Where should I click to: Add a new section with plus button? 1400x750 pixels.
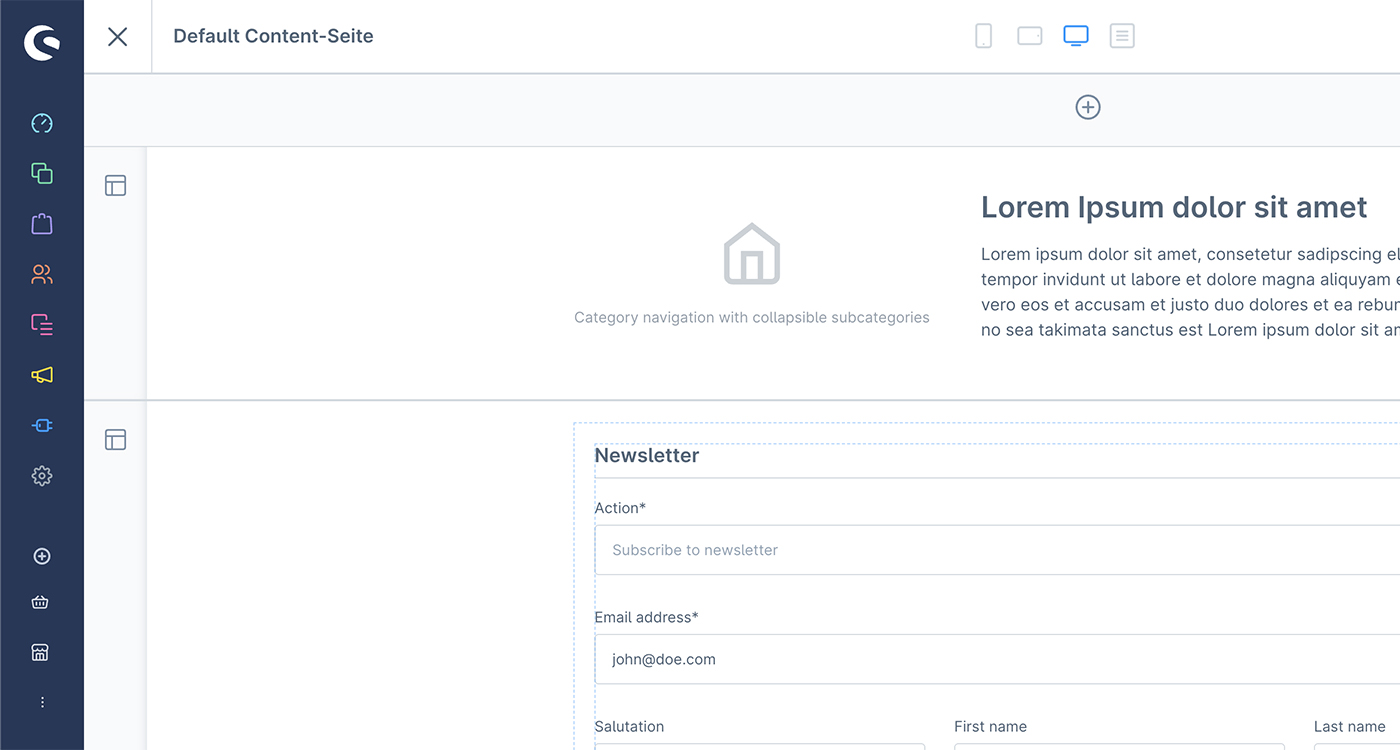(x=1088, y=107)
